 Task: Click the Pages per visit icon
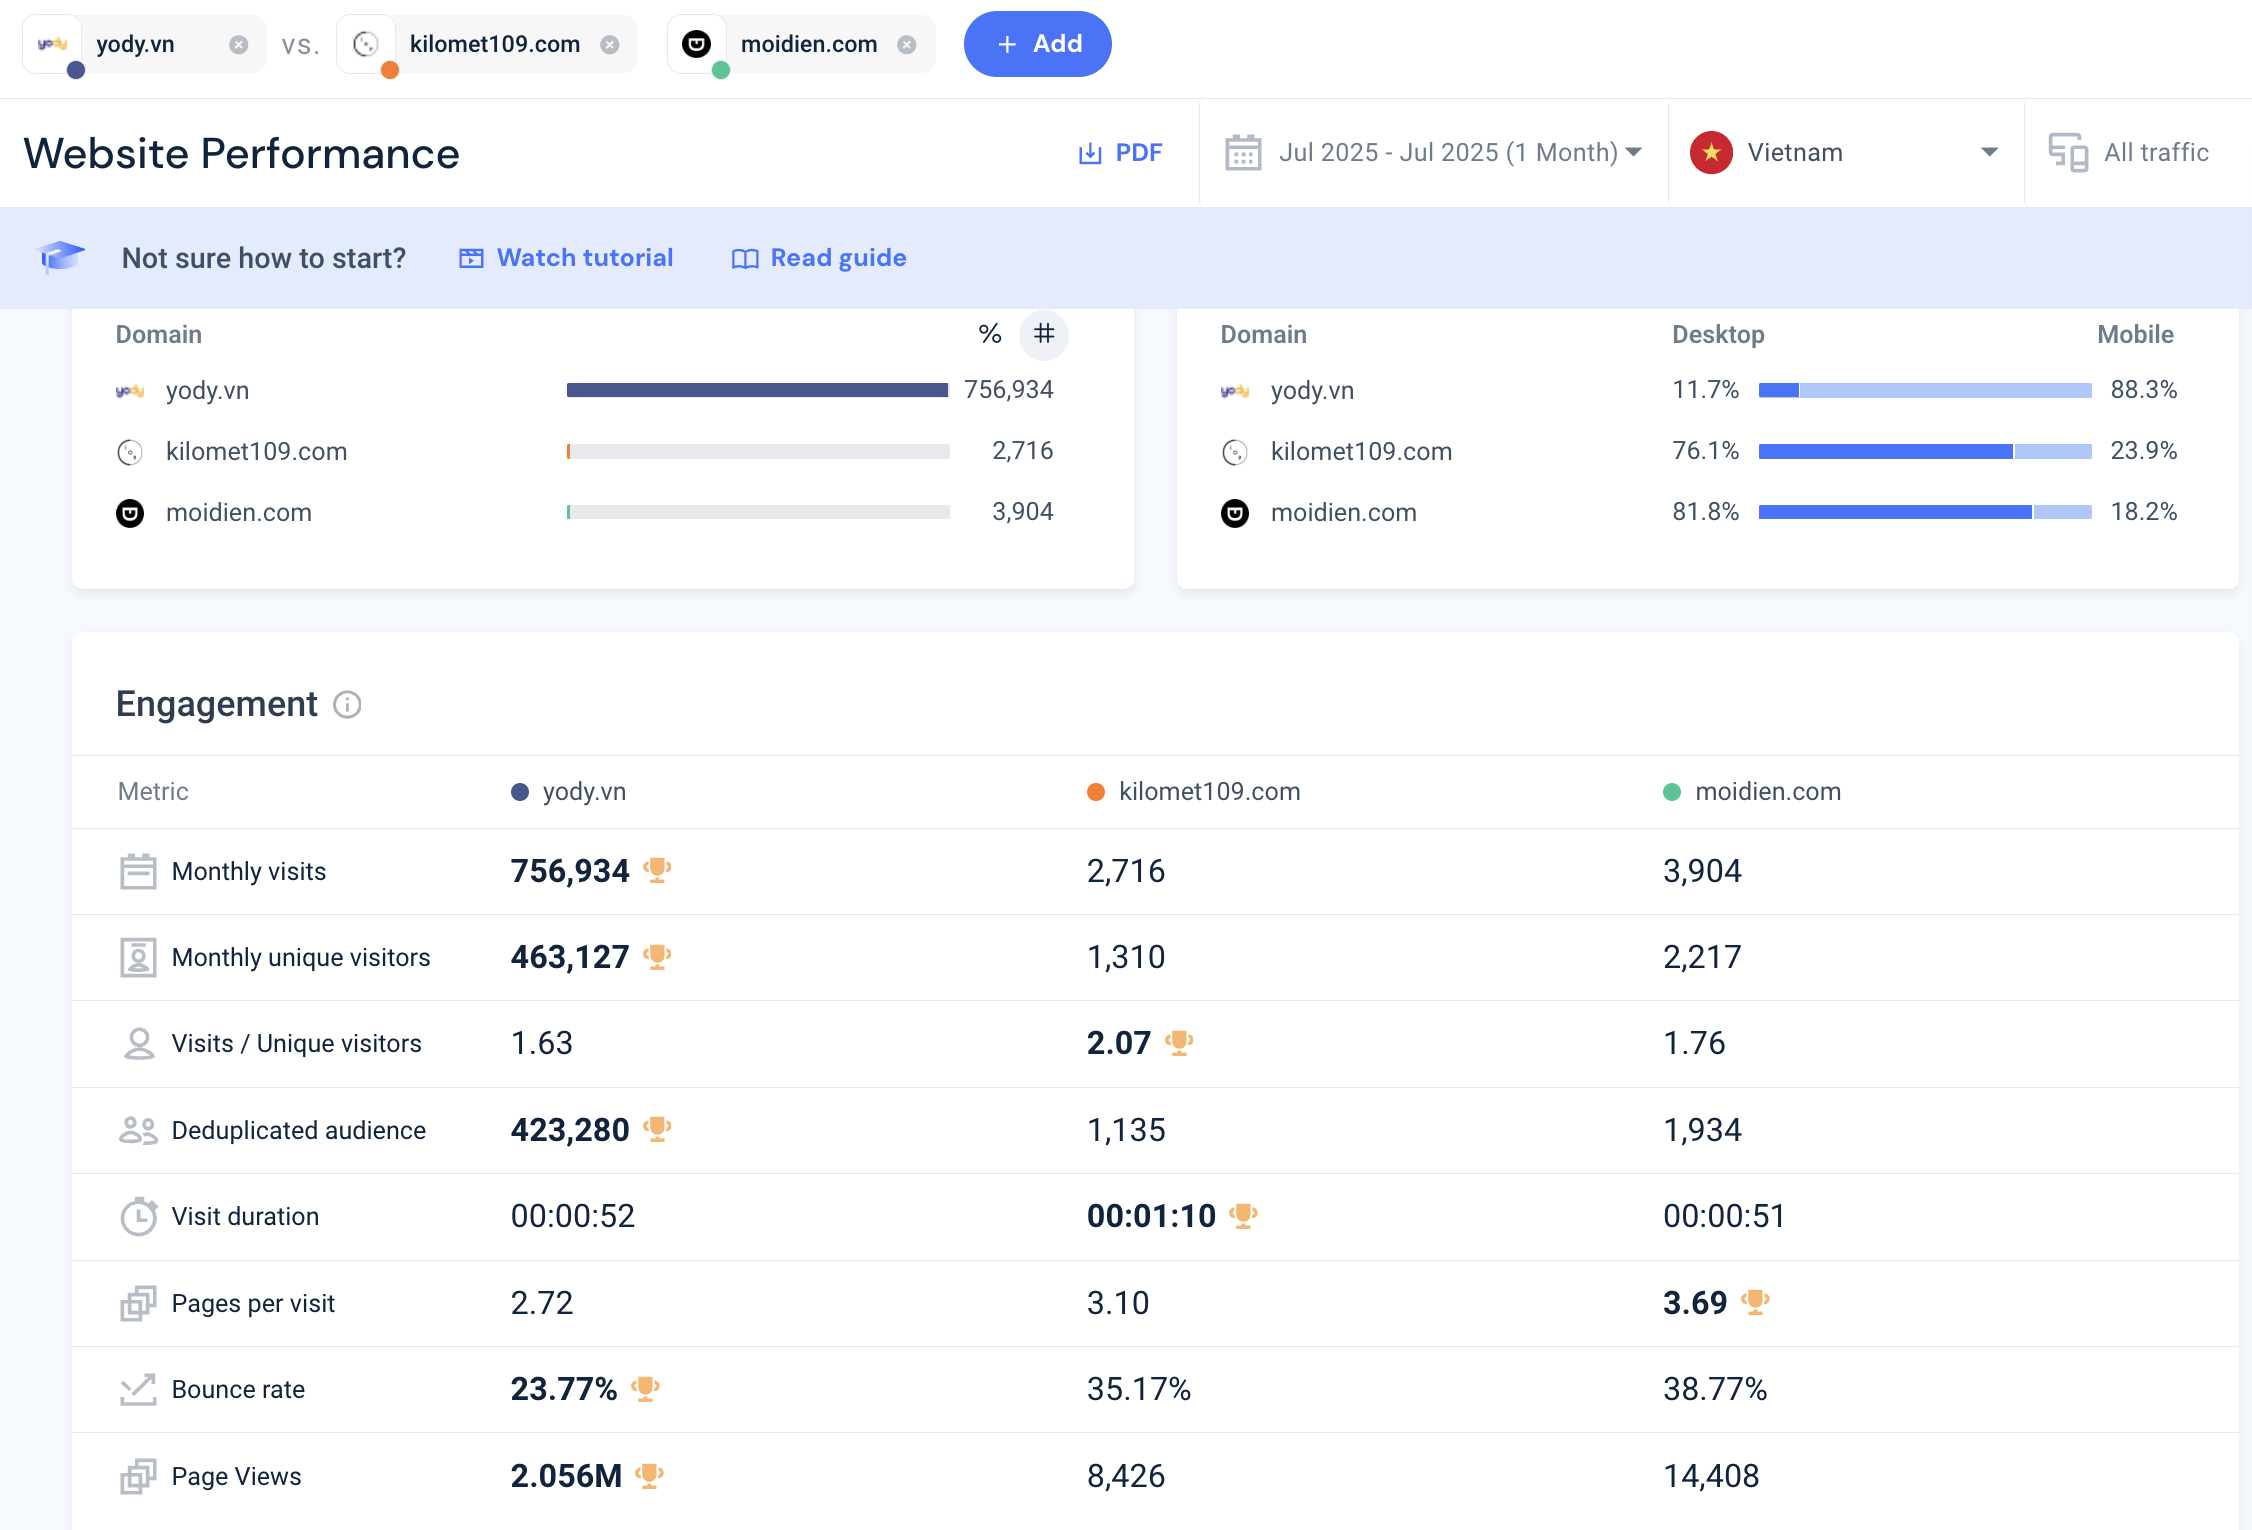click(x=138, y=1303)
